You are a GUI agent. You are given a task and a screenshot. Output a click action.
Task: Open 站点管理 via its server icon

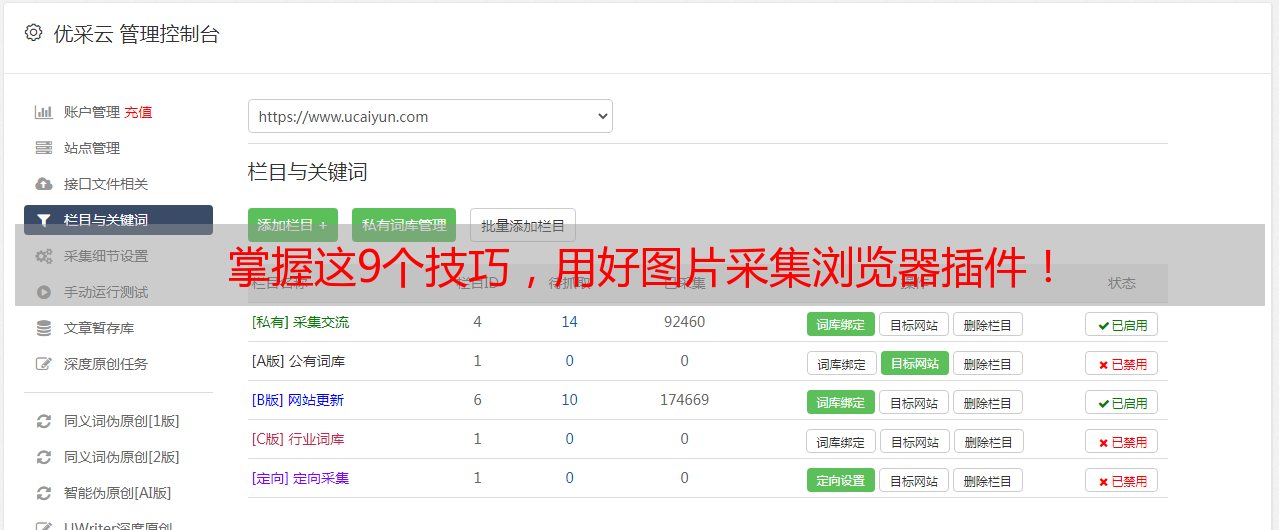[x=43, y=148]
